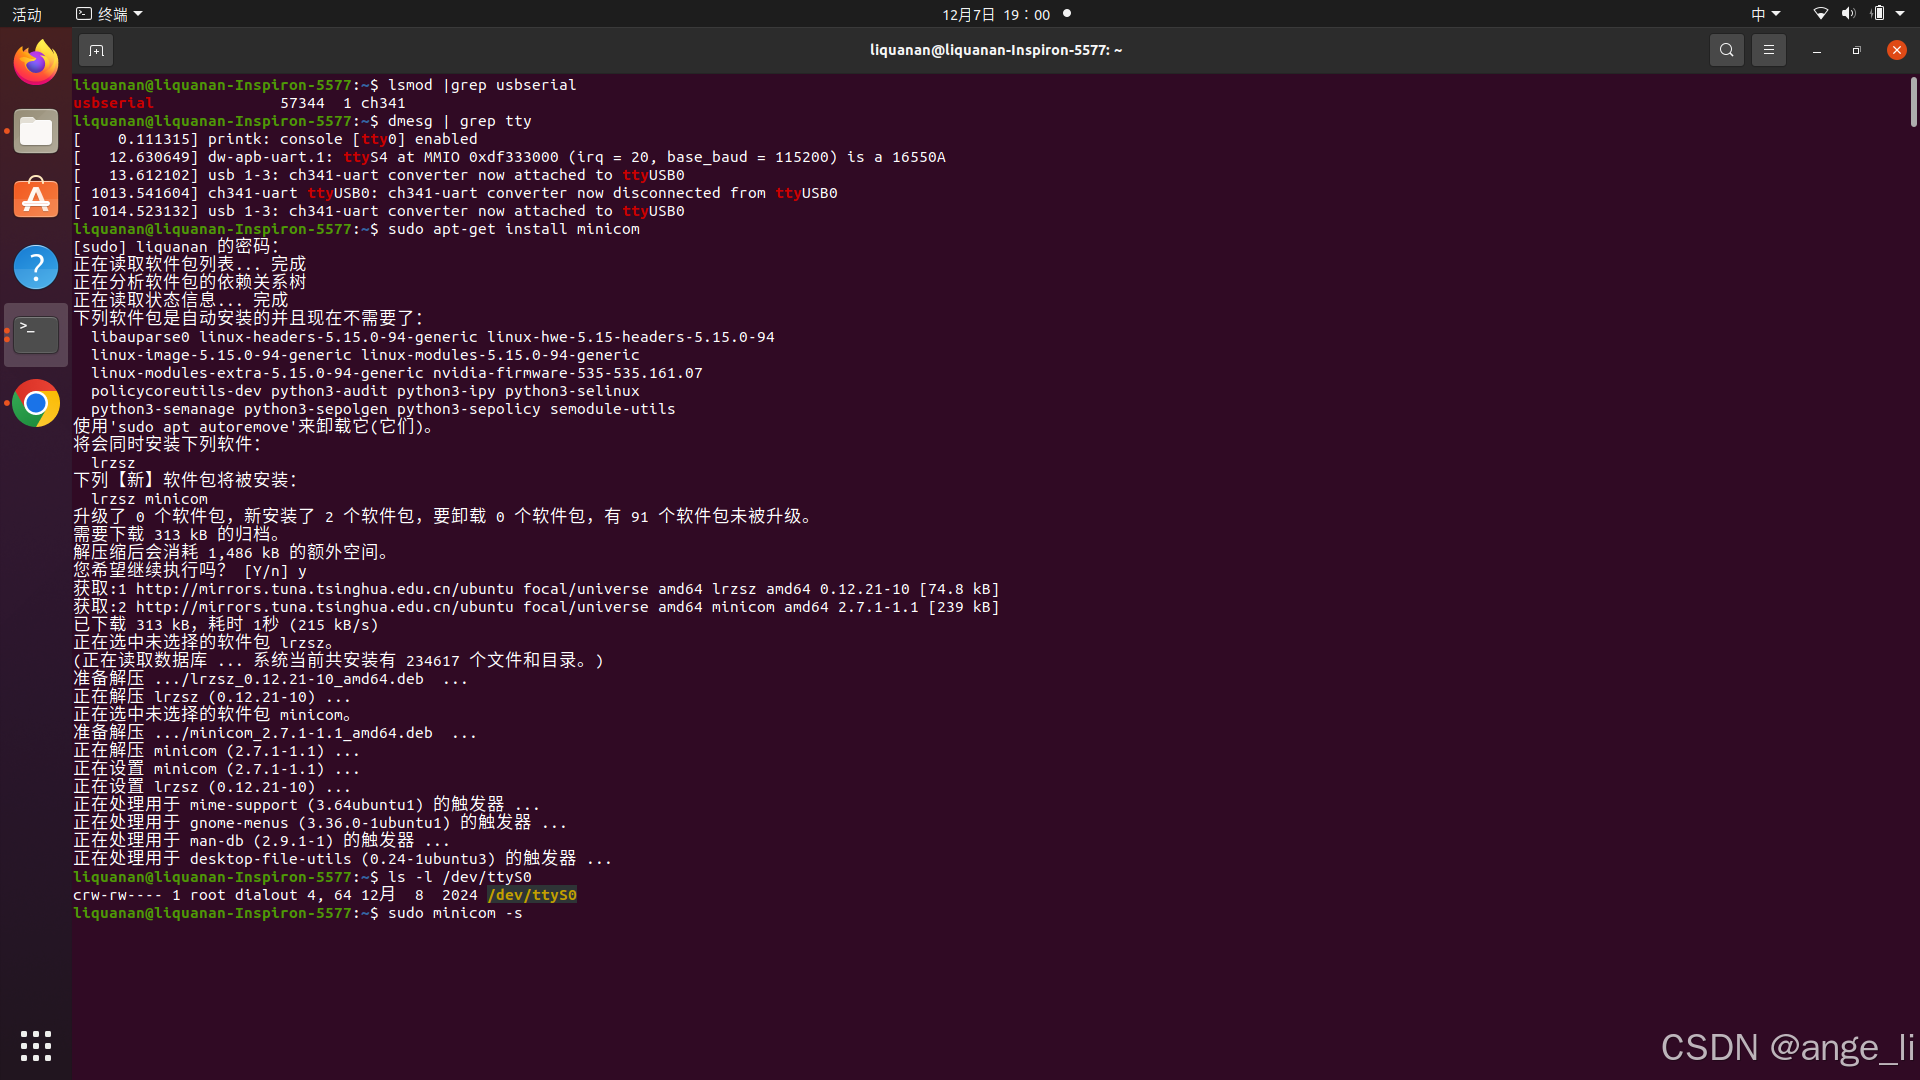The width and height of the screenshot is (1920, 1080).
Task: Click the 'lsmod |grep usbserial' command
Action: point(482,85)
